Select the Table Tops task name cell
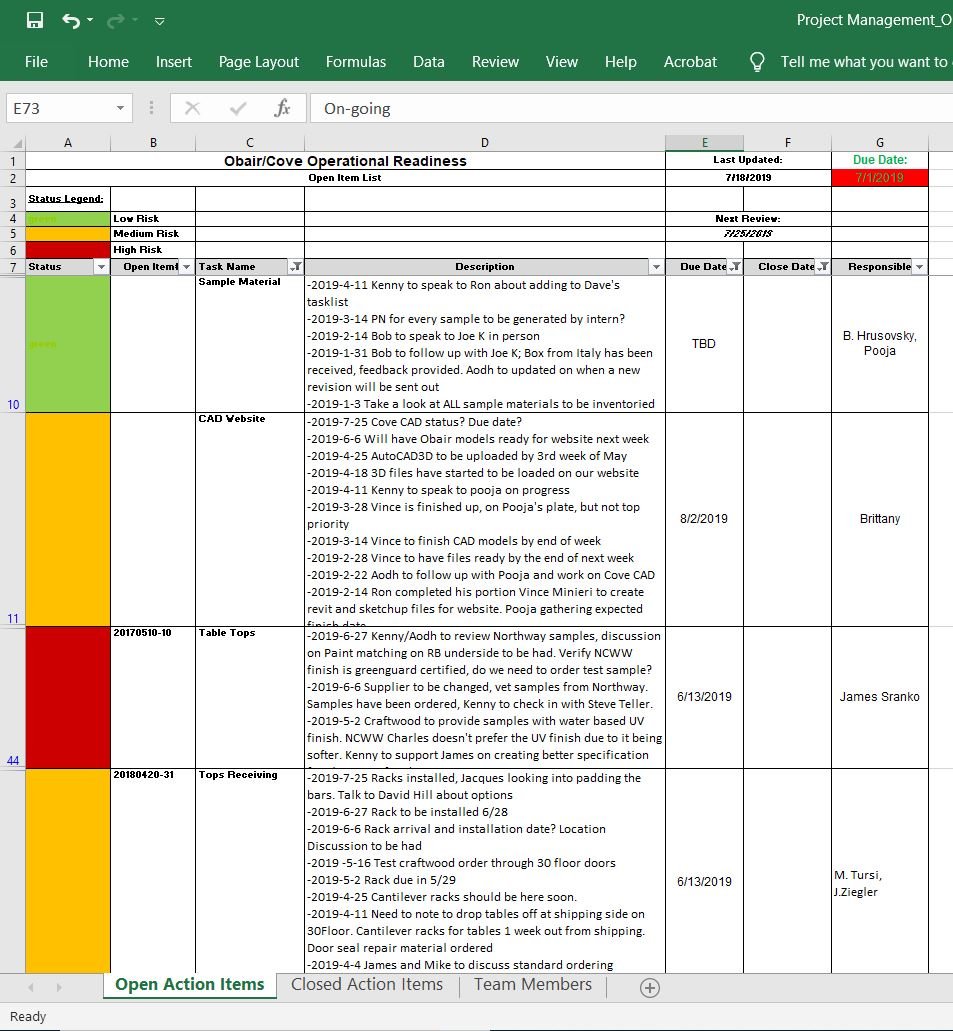953x1031 pixels. 250,697
